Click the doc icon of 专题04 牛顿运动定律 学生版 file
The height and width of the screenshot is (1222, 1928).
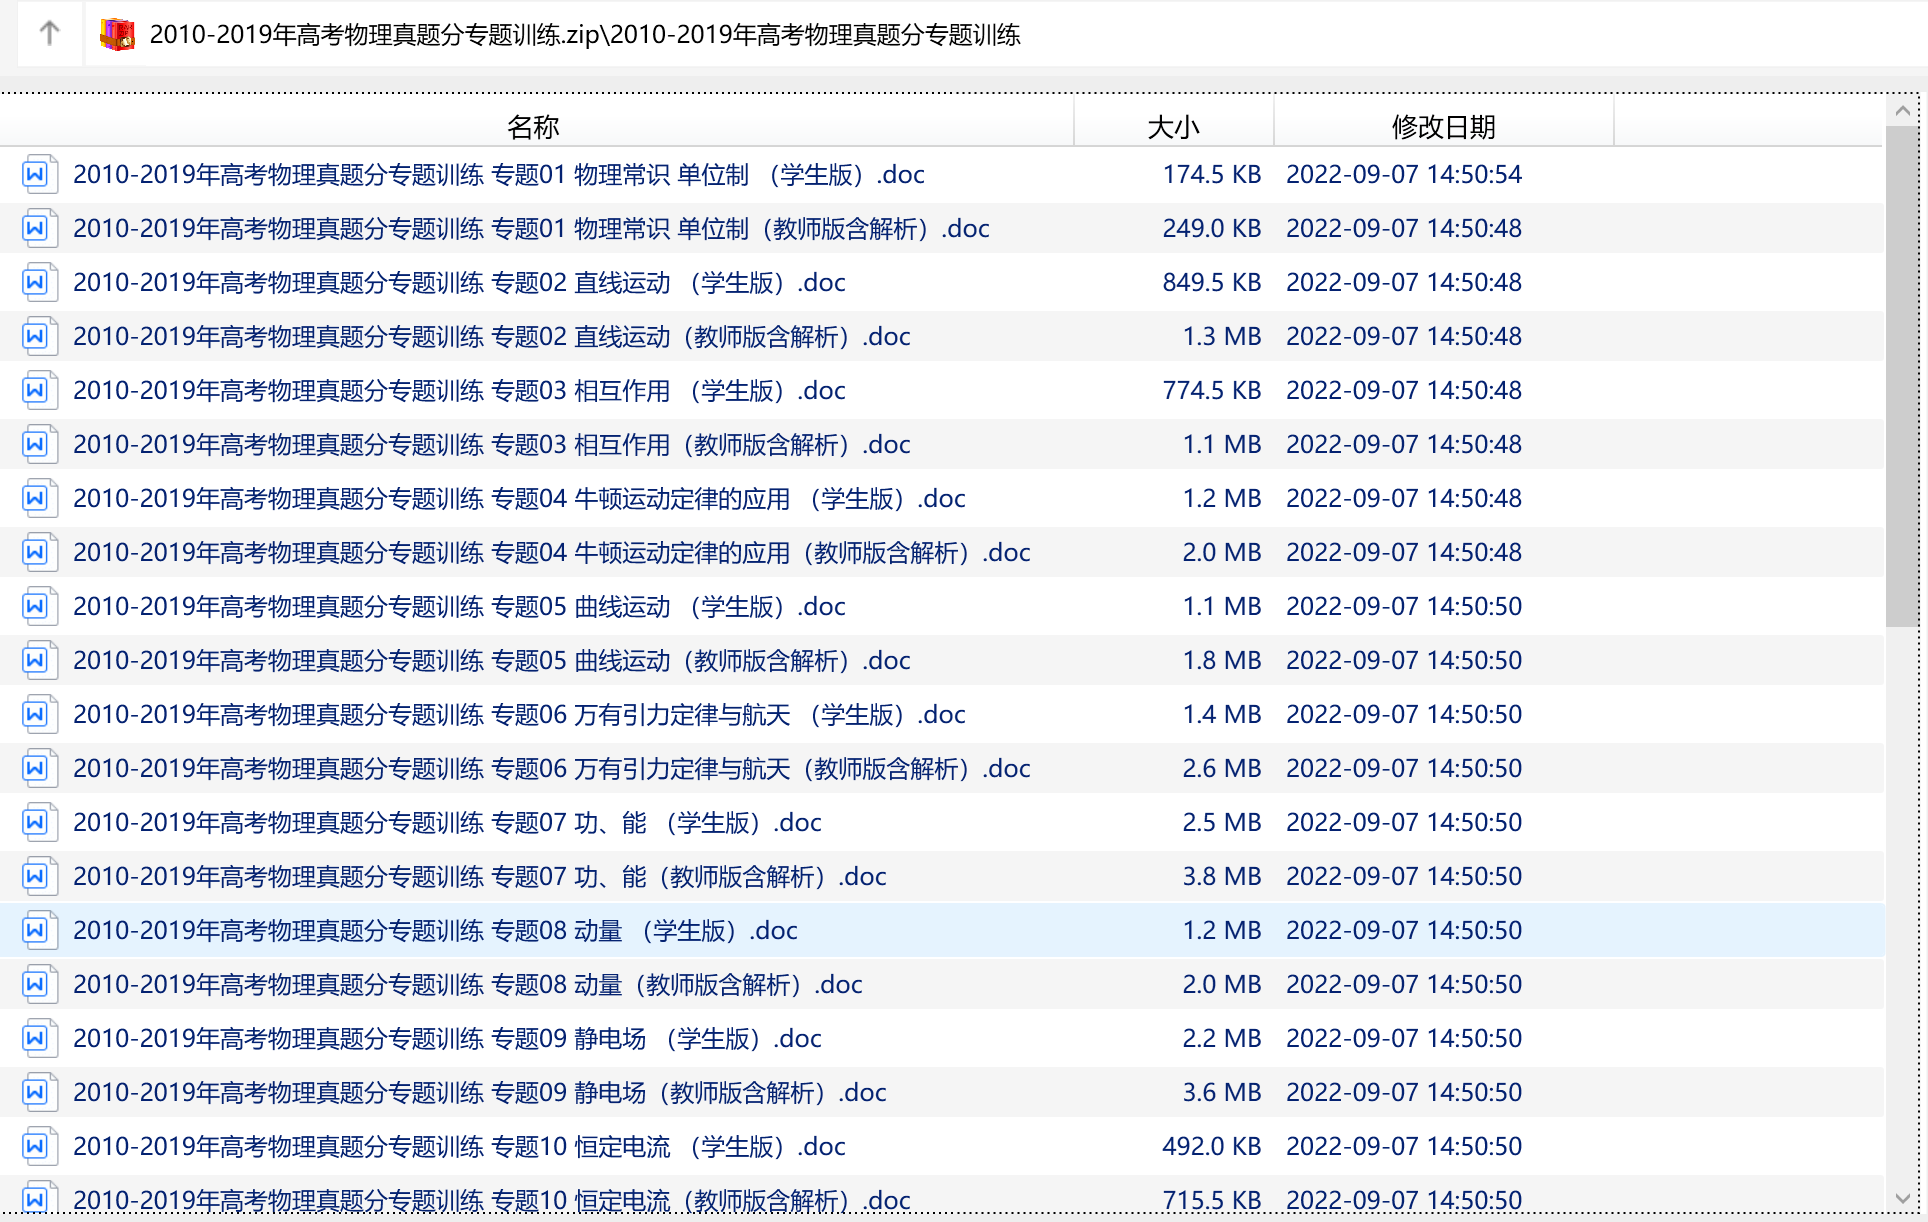(36, 499)
